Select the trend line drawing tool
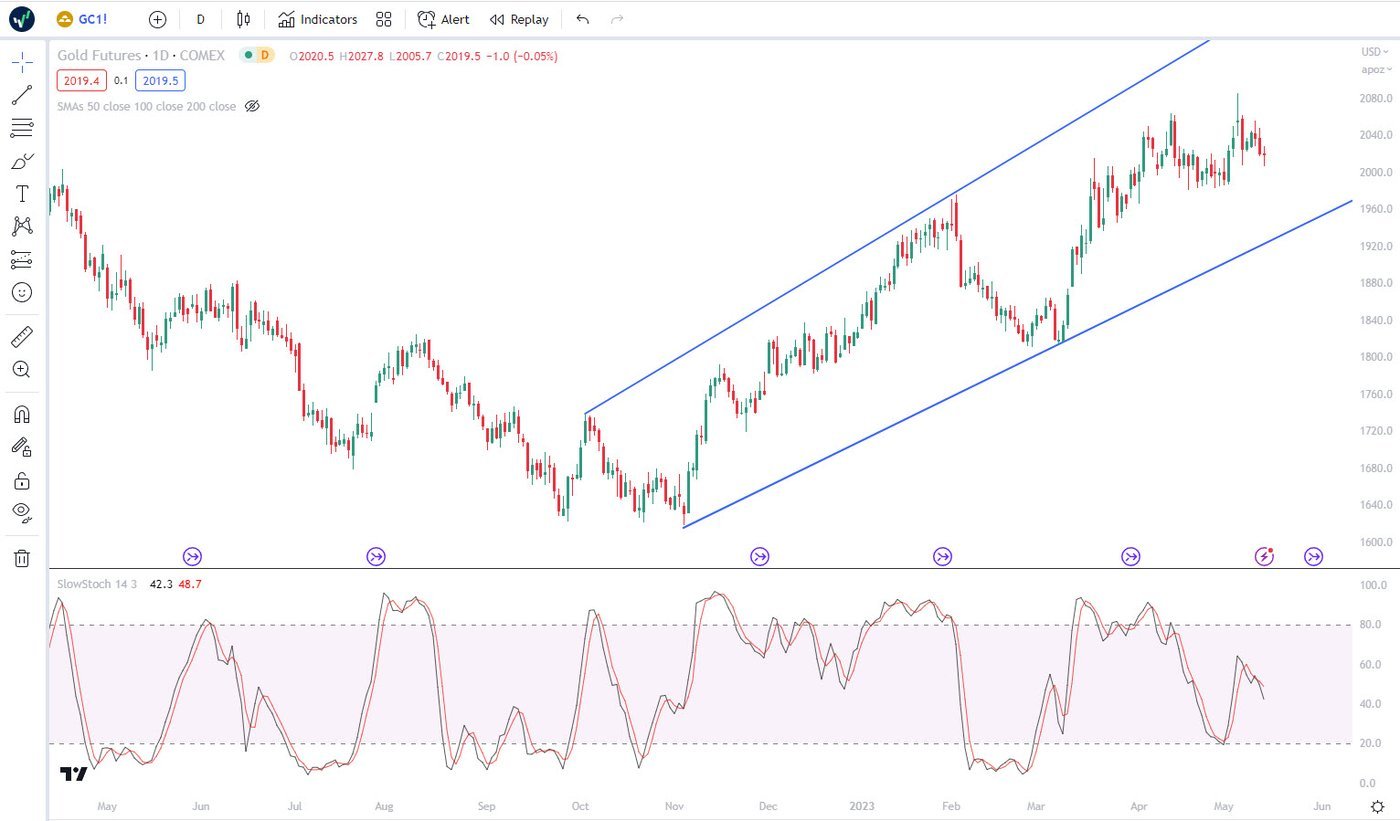The width and height of the screenshot is (1400, 821). (21, 95)
